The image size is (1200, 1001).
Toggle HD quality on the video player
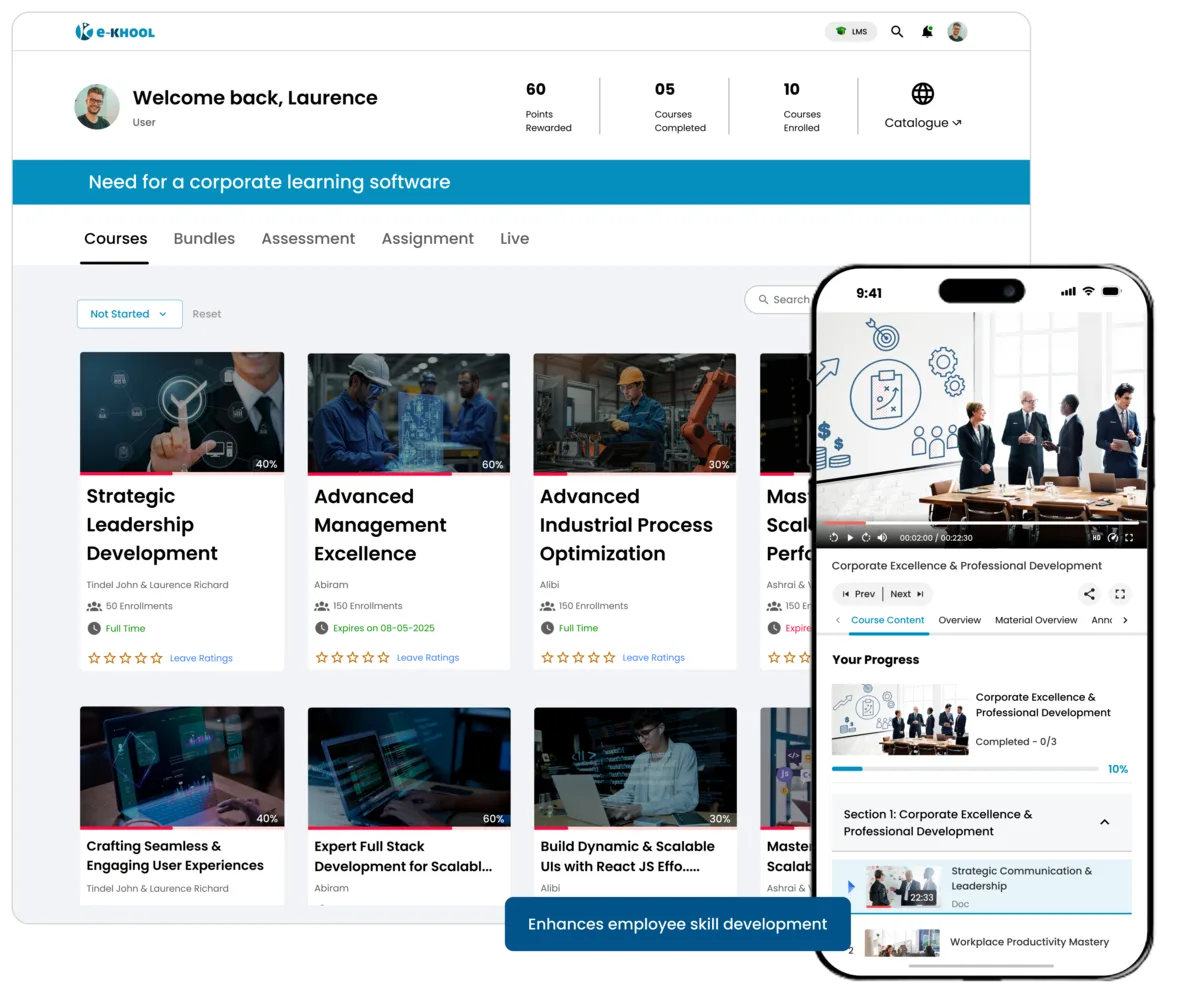click(1097, 537)
